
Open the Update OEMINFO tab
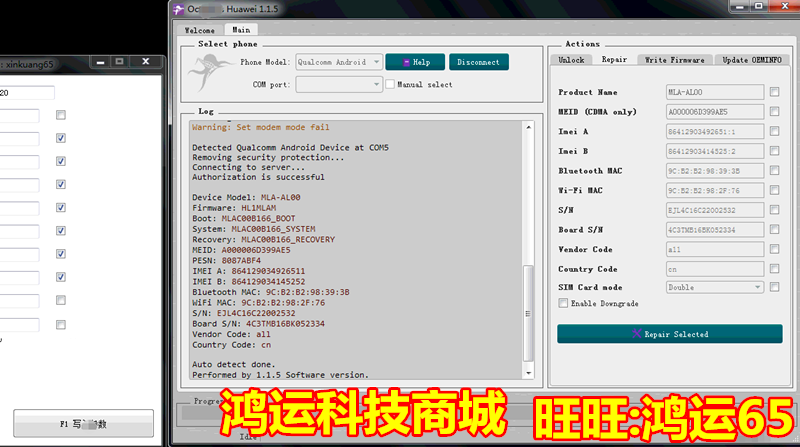[x=752, y=60]
